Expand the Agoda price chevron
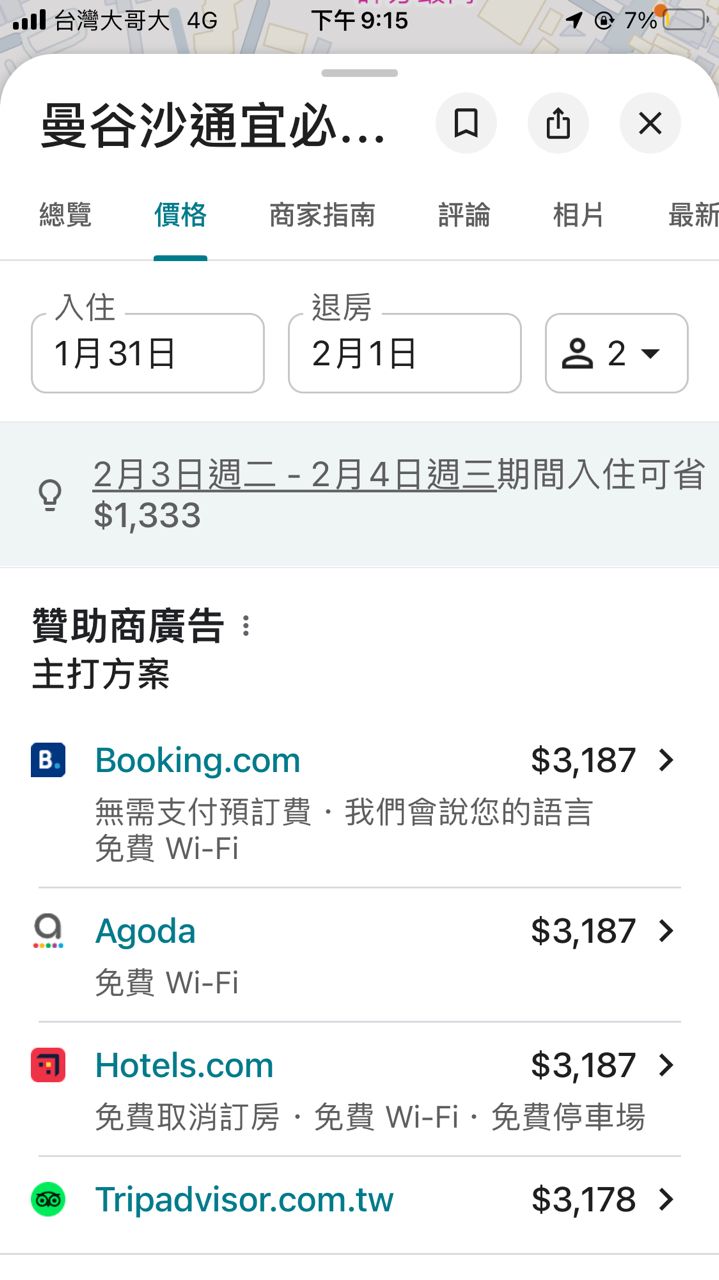Image resolution: width=719 pixels, height=1280 pixels. coord(667,931)
